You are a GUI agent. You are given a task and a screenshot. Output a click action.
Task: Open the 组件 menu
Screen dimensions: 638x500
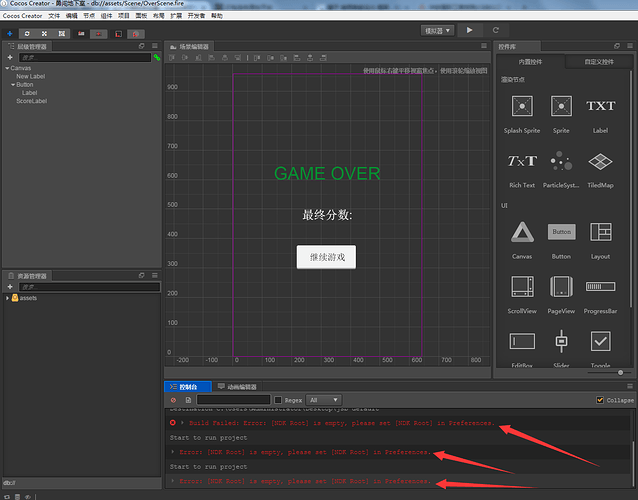coord(106,16)
